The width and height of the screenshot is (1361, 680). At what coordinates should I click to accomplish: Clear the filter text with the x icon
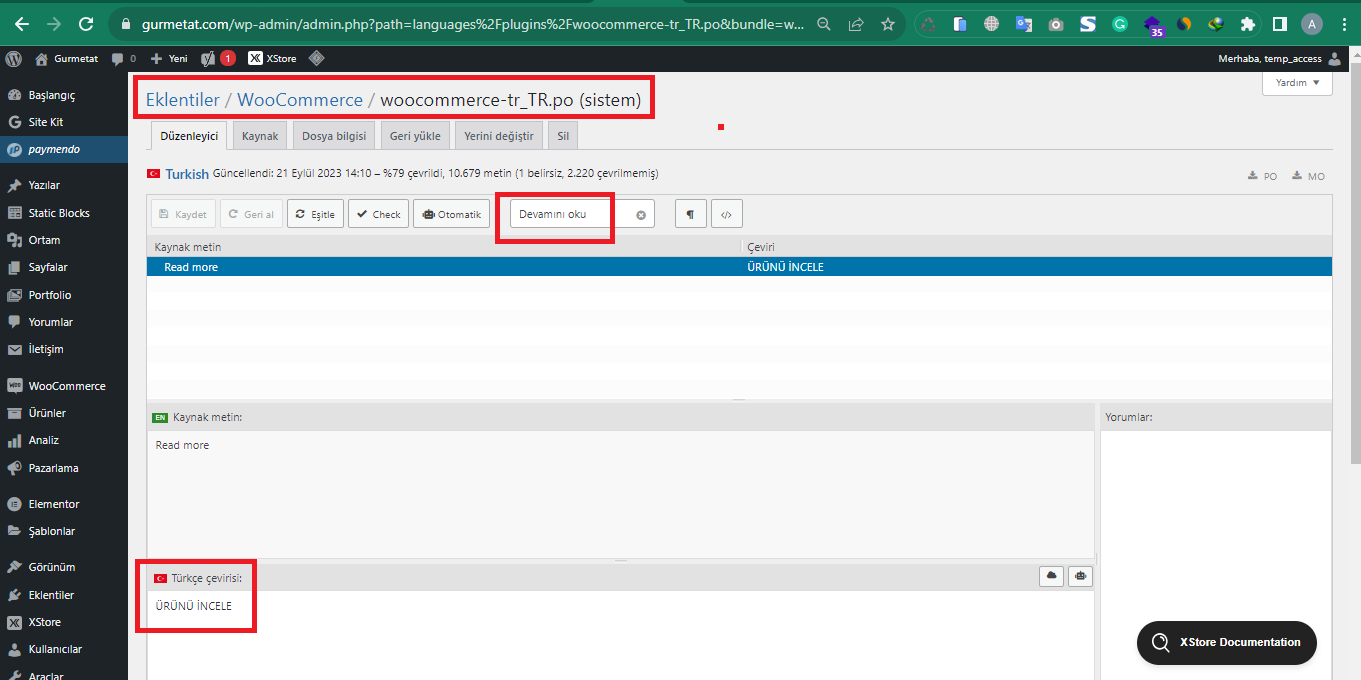(641, 215)
